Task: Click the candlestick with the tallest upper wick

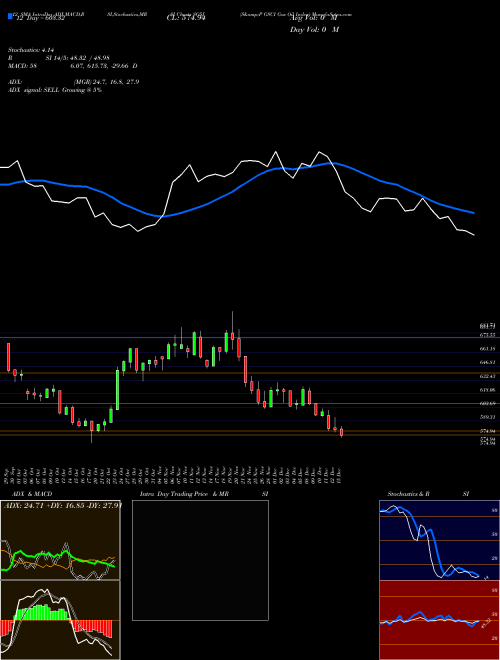Action: [x=232, y=331]
